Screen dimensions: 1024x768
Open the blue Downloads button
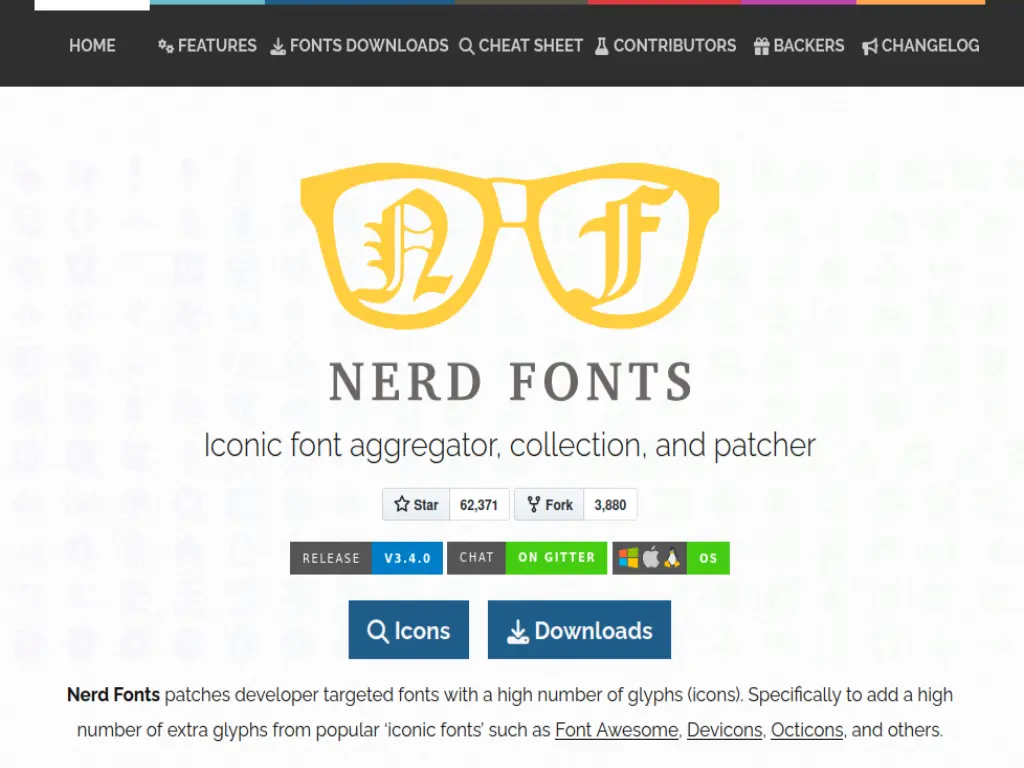point(579,630)
